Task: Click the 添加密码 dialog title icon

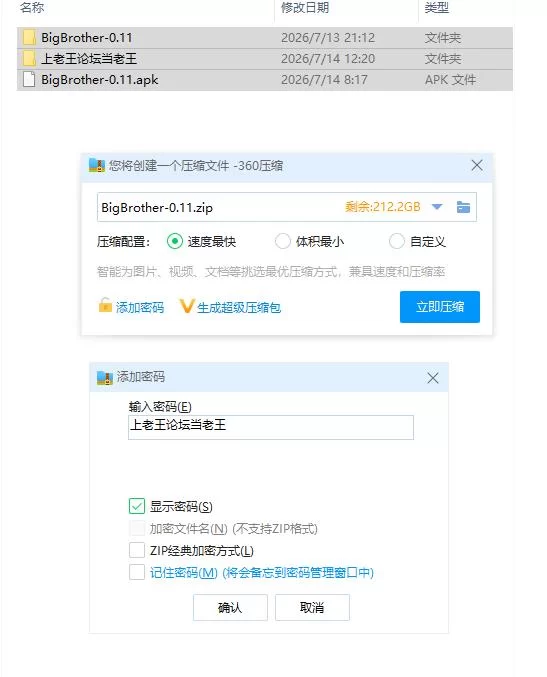Action: pyautogui.click(x=104, y=377)
